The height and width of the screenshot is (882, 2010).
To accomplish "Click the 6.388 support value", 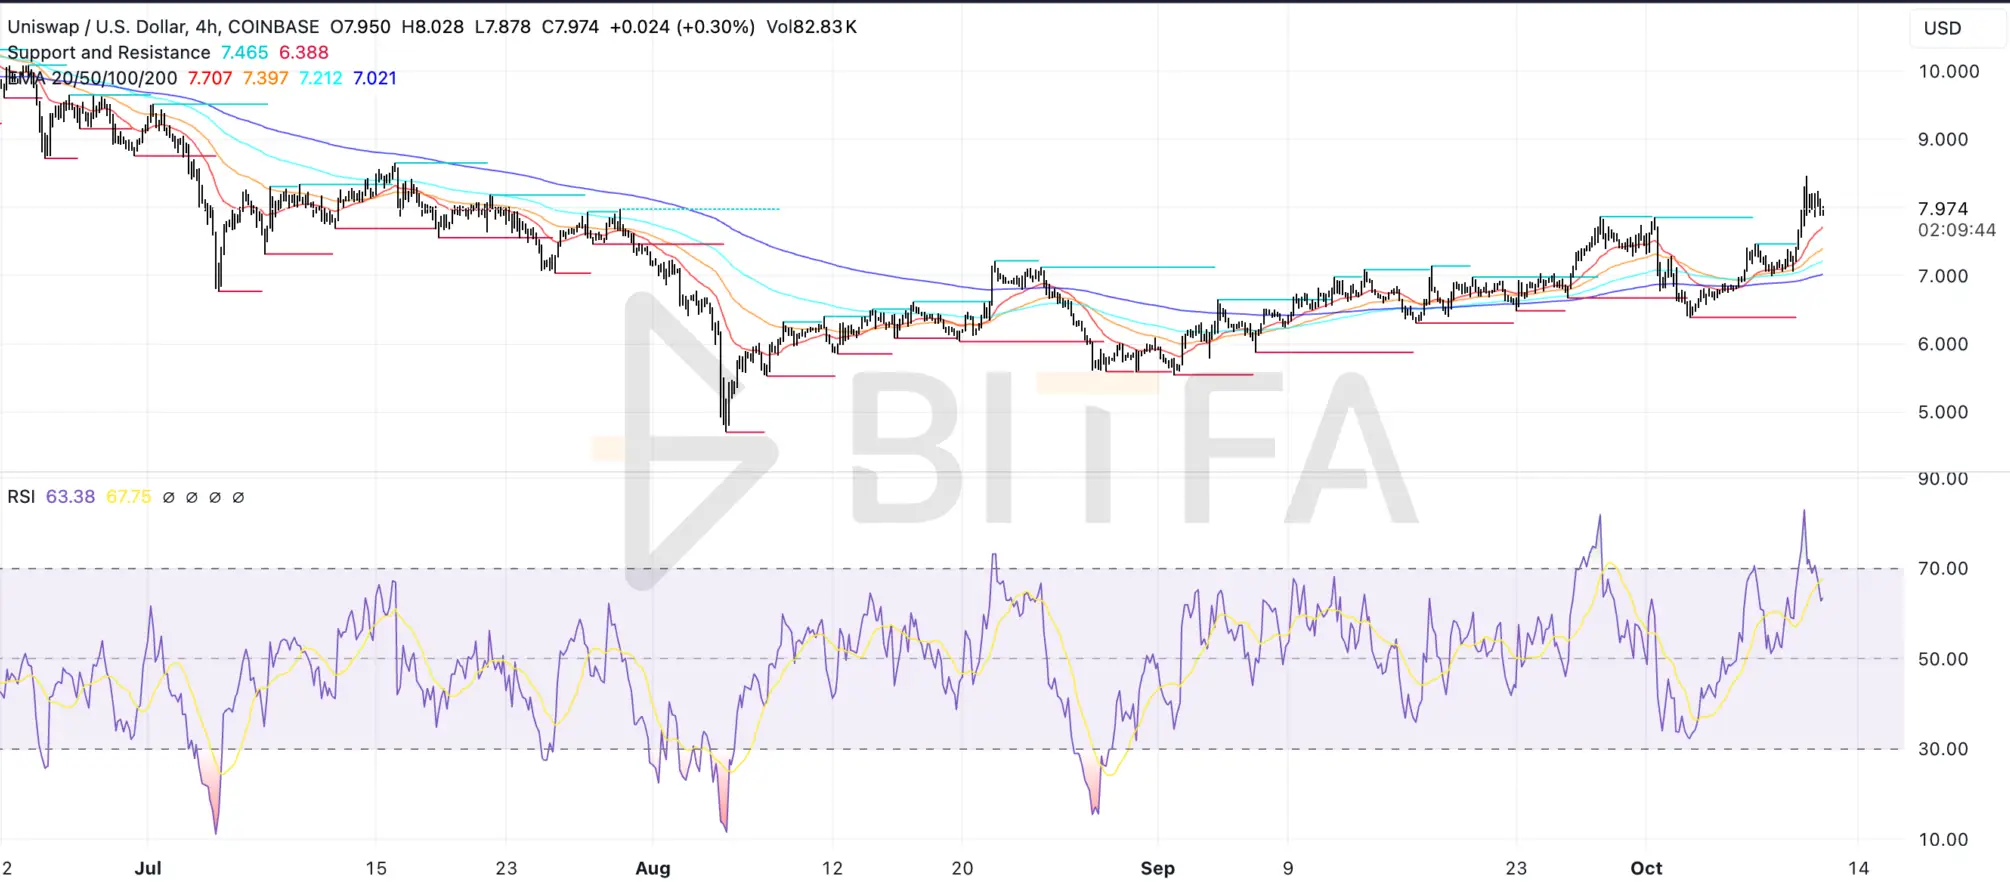I will (x=303, y=52).
